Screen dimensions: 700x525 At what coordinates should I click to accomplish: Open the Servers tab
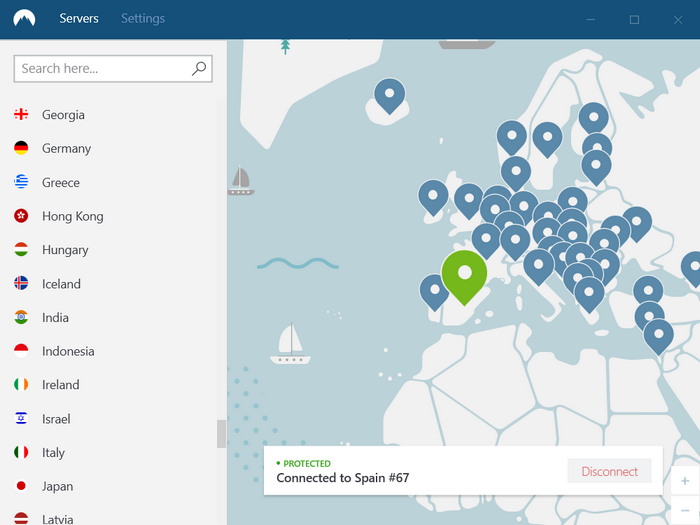(x=79, y=18)
